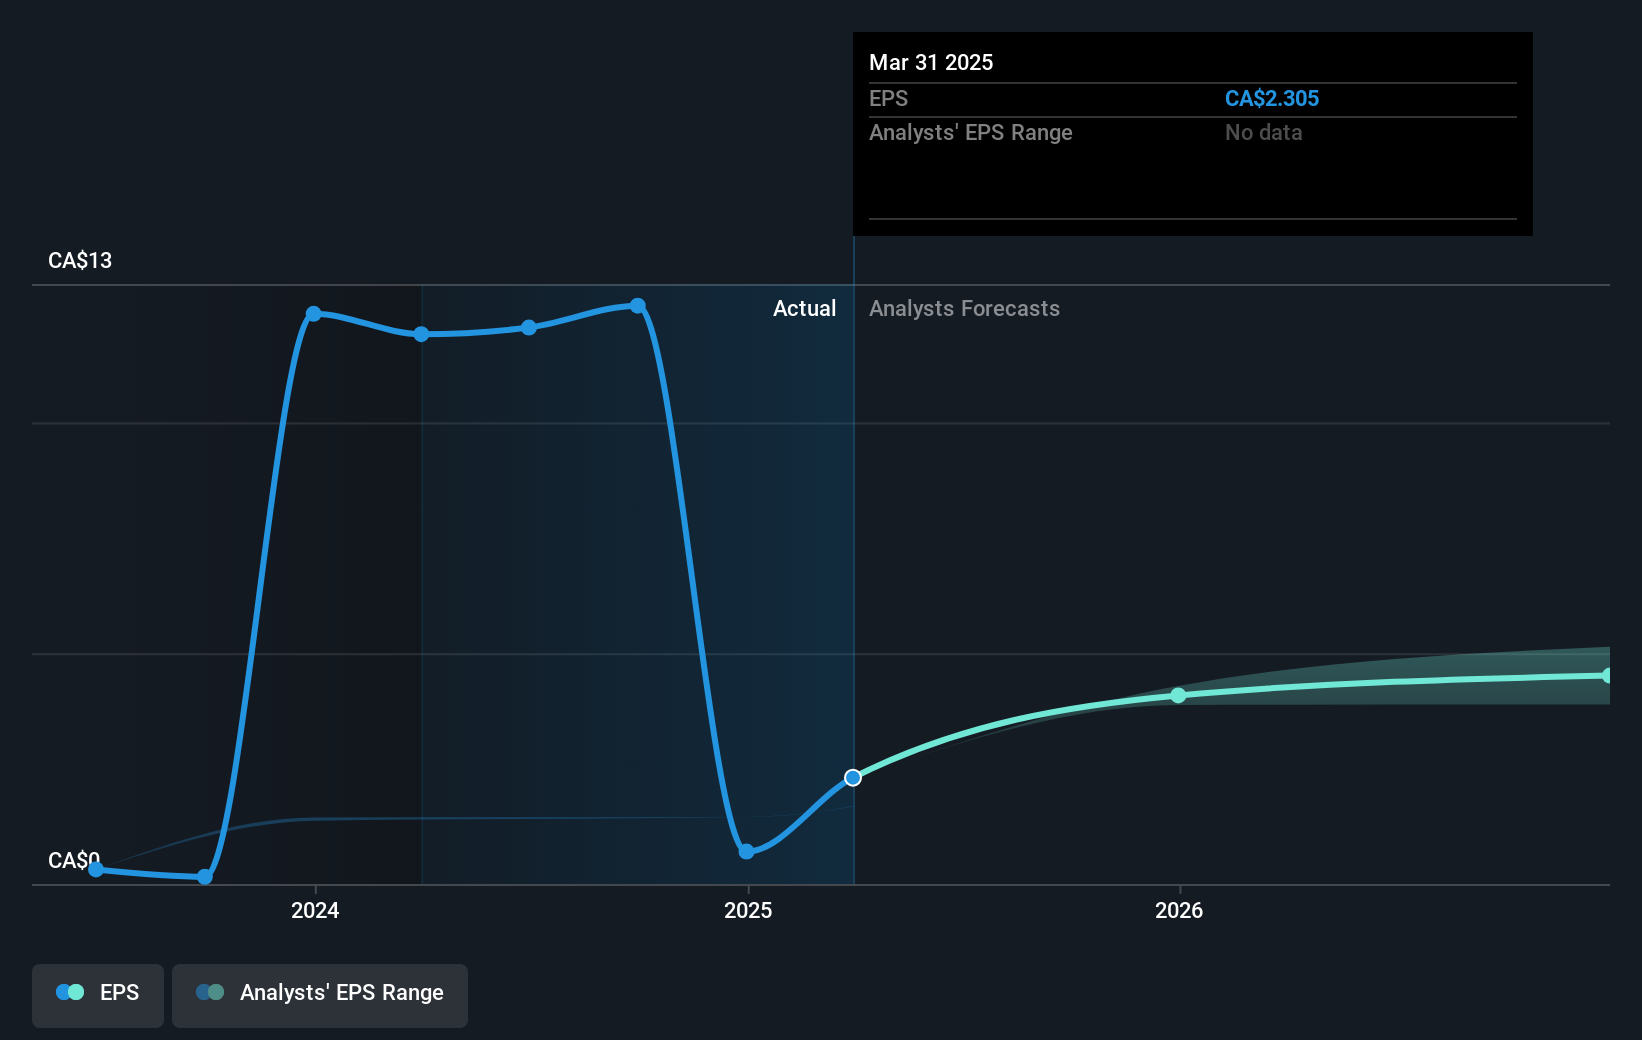Select the first EPS data point near CA$0
The width and height of the screenshot is (1642, 1040).
pyautogui.click(x=96, y=870)
